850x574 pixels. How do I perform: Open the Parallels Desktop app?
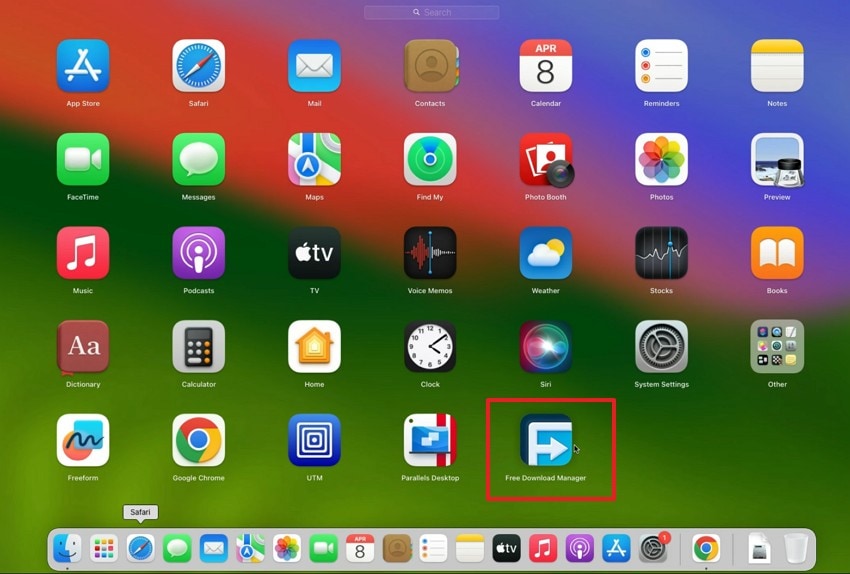430,440
